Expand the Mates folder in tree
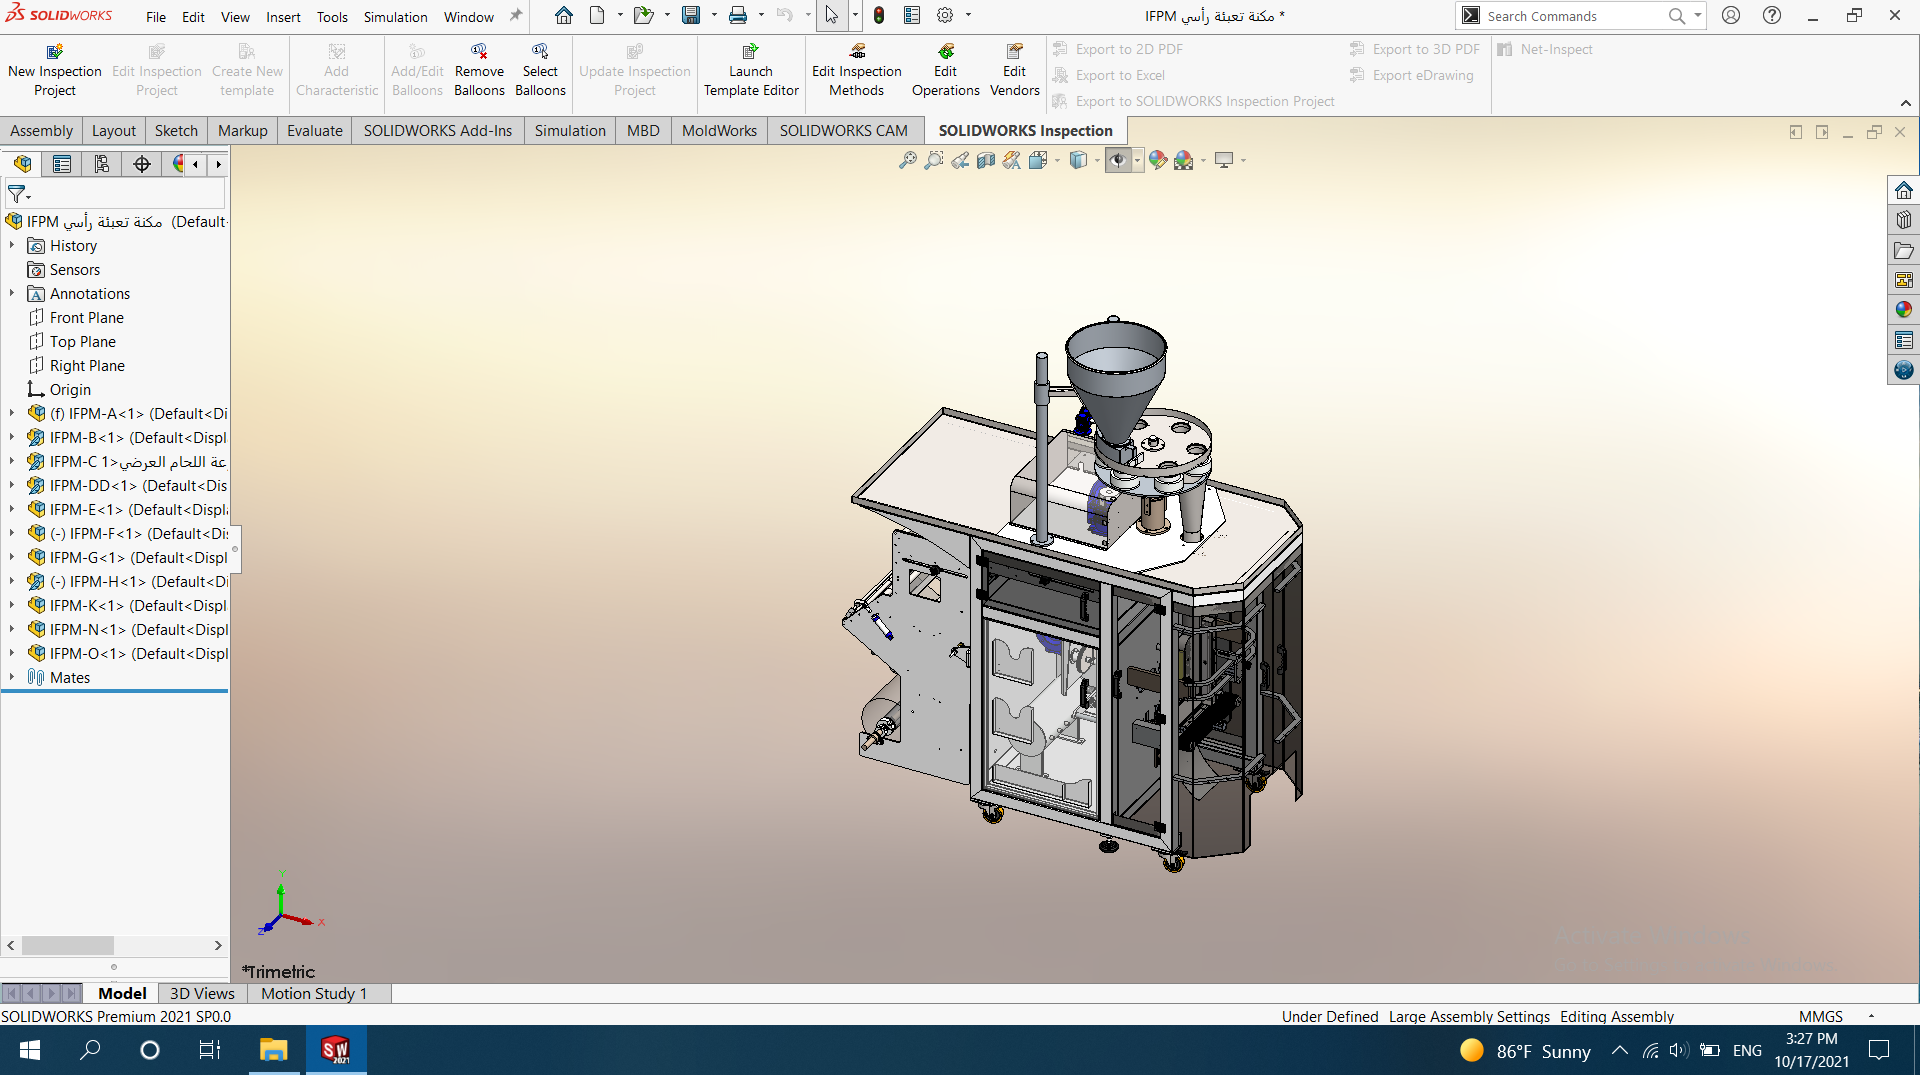Screen dimensions: 1920x1075 pyautogui.click(x=12, y=678)
